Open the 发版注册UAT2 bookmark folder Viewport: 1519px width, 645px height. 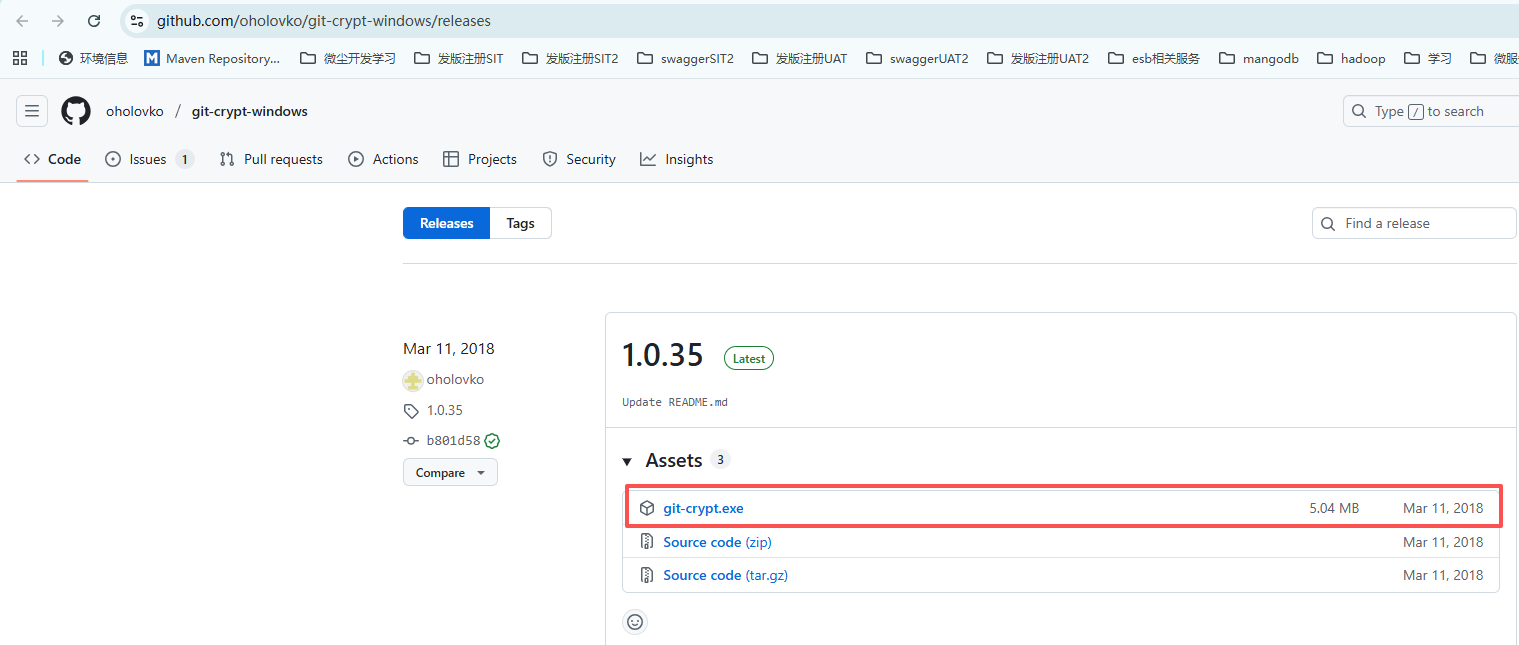pyautogui.click(x=1038, y=58)
